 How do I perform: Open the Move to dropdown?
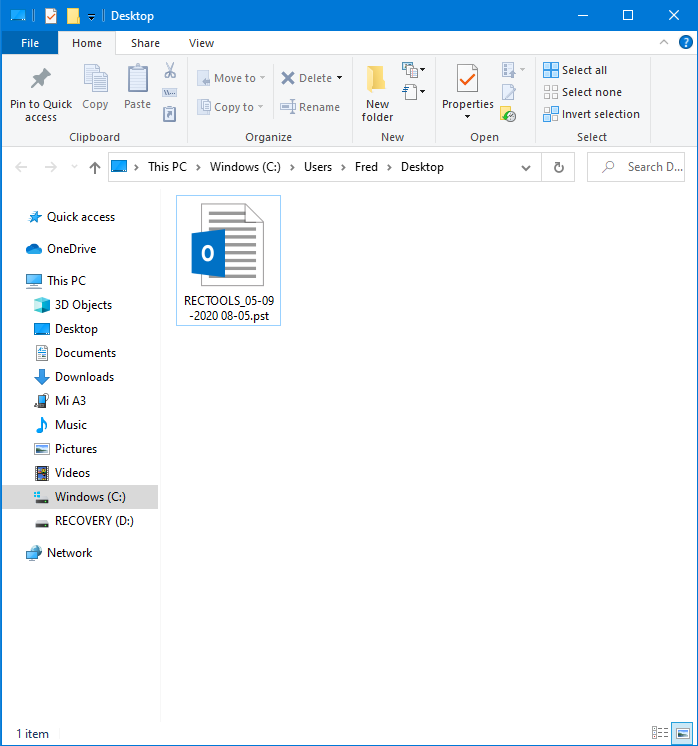coord(231,78)
